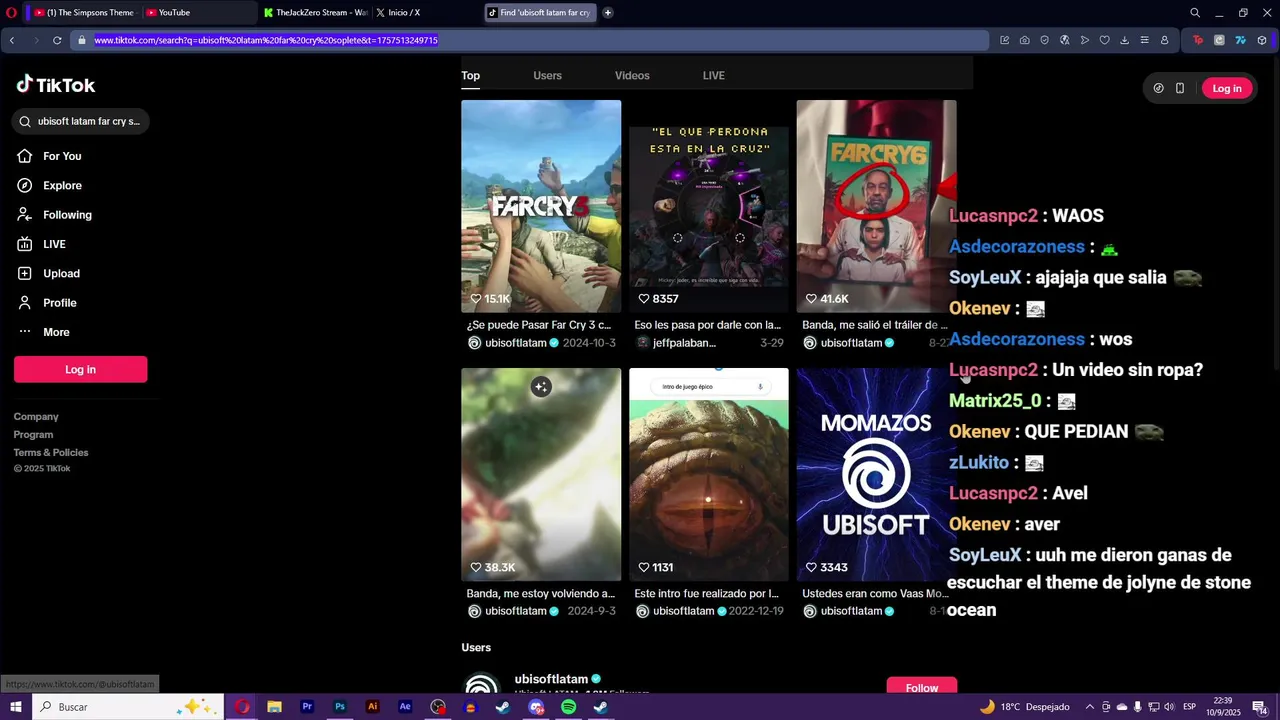The width and height of the screenshot is (1280, 720).
Task: Open the Windows Start menu
Action: point(15,707)
